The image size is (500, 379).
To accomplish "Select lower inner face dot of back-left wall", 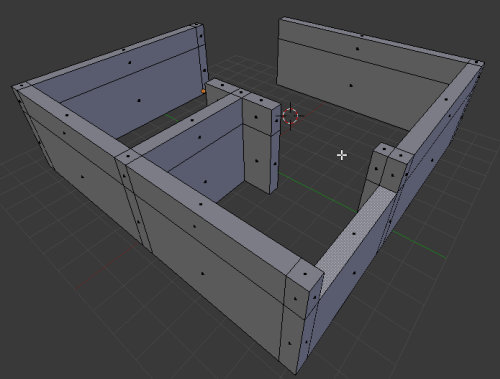I will (139, 100).
